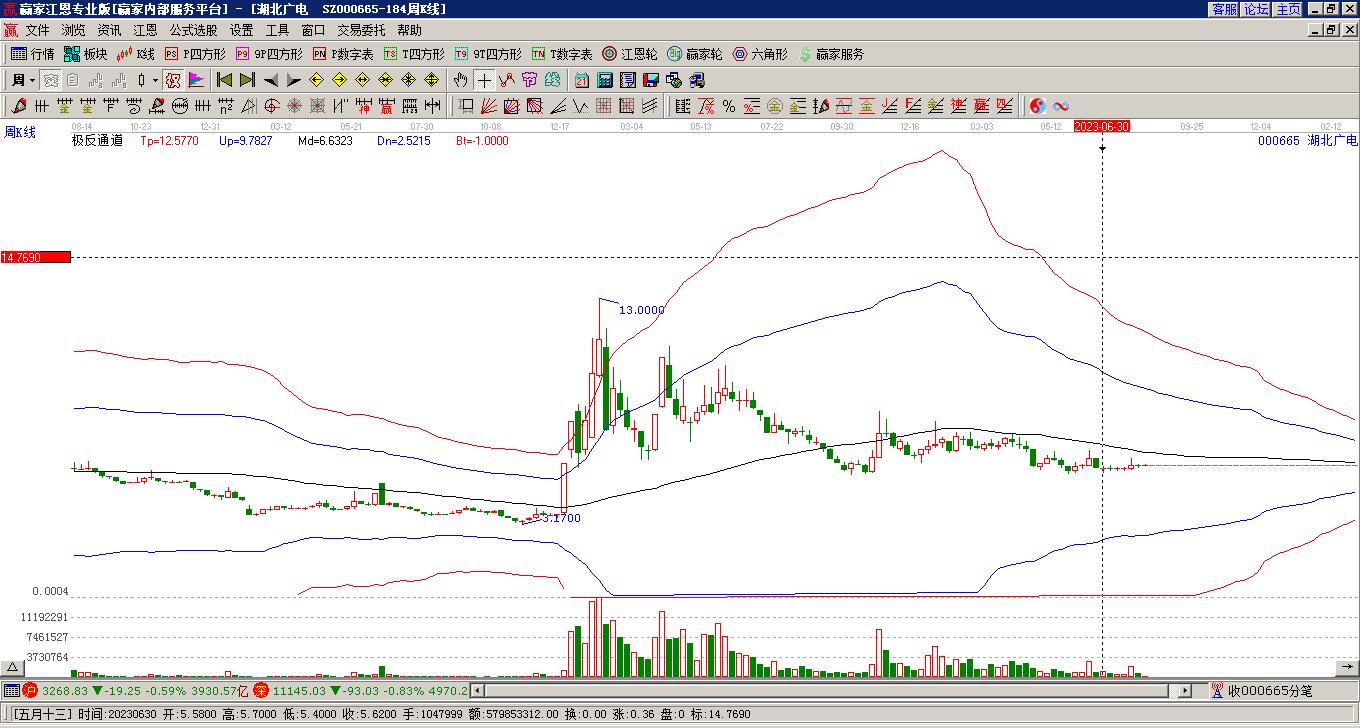Click the colorful flag icon
This screenshot has width=1360, height=728.
coord(196,80)
